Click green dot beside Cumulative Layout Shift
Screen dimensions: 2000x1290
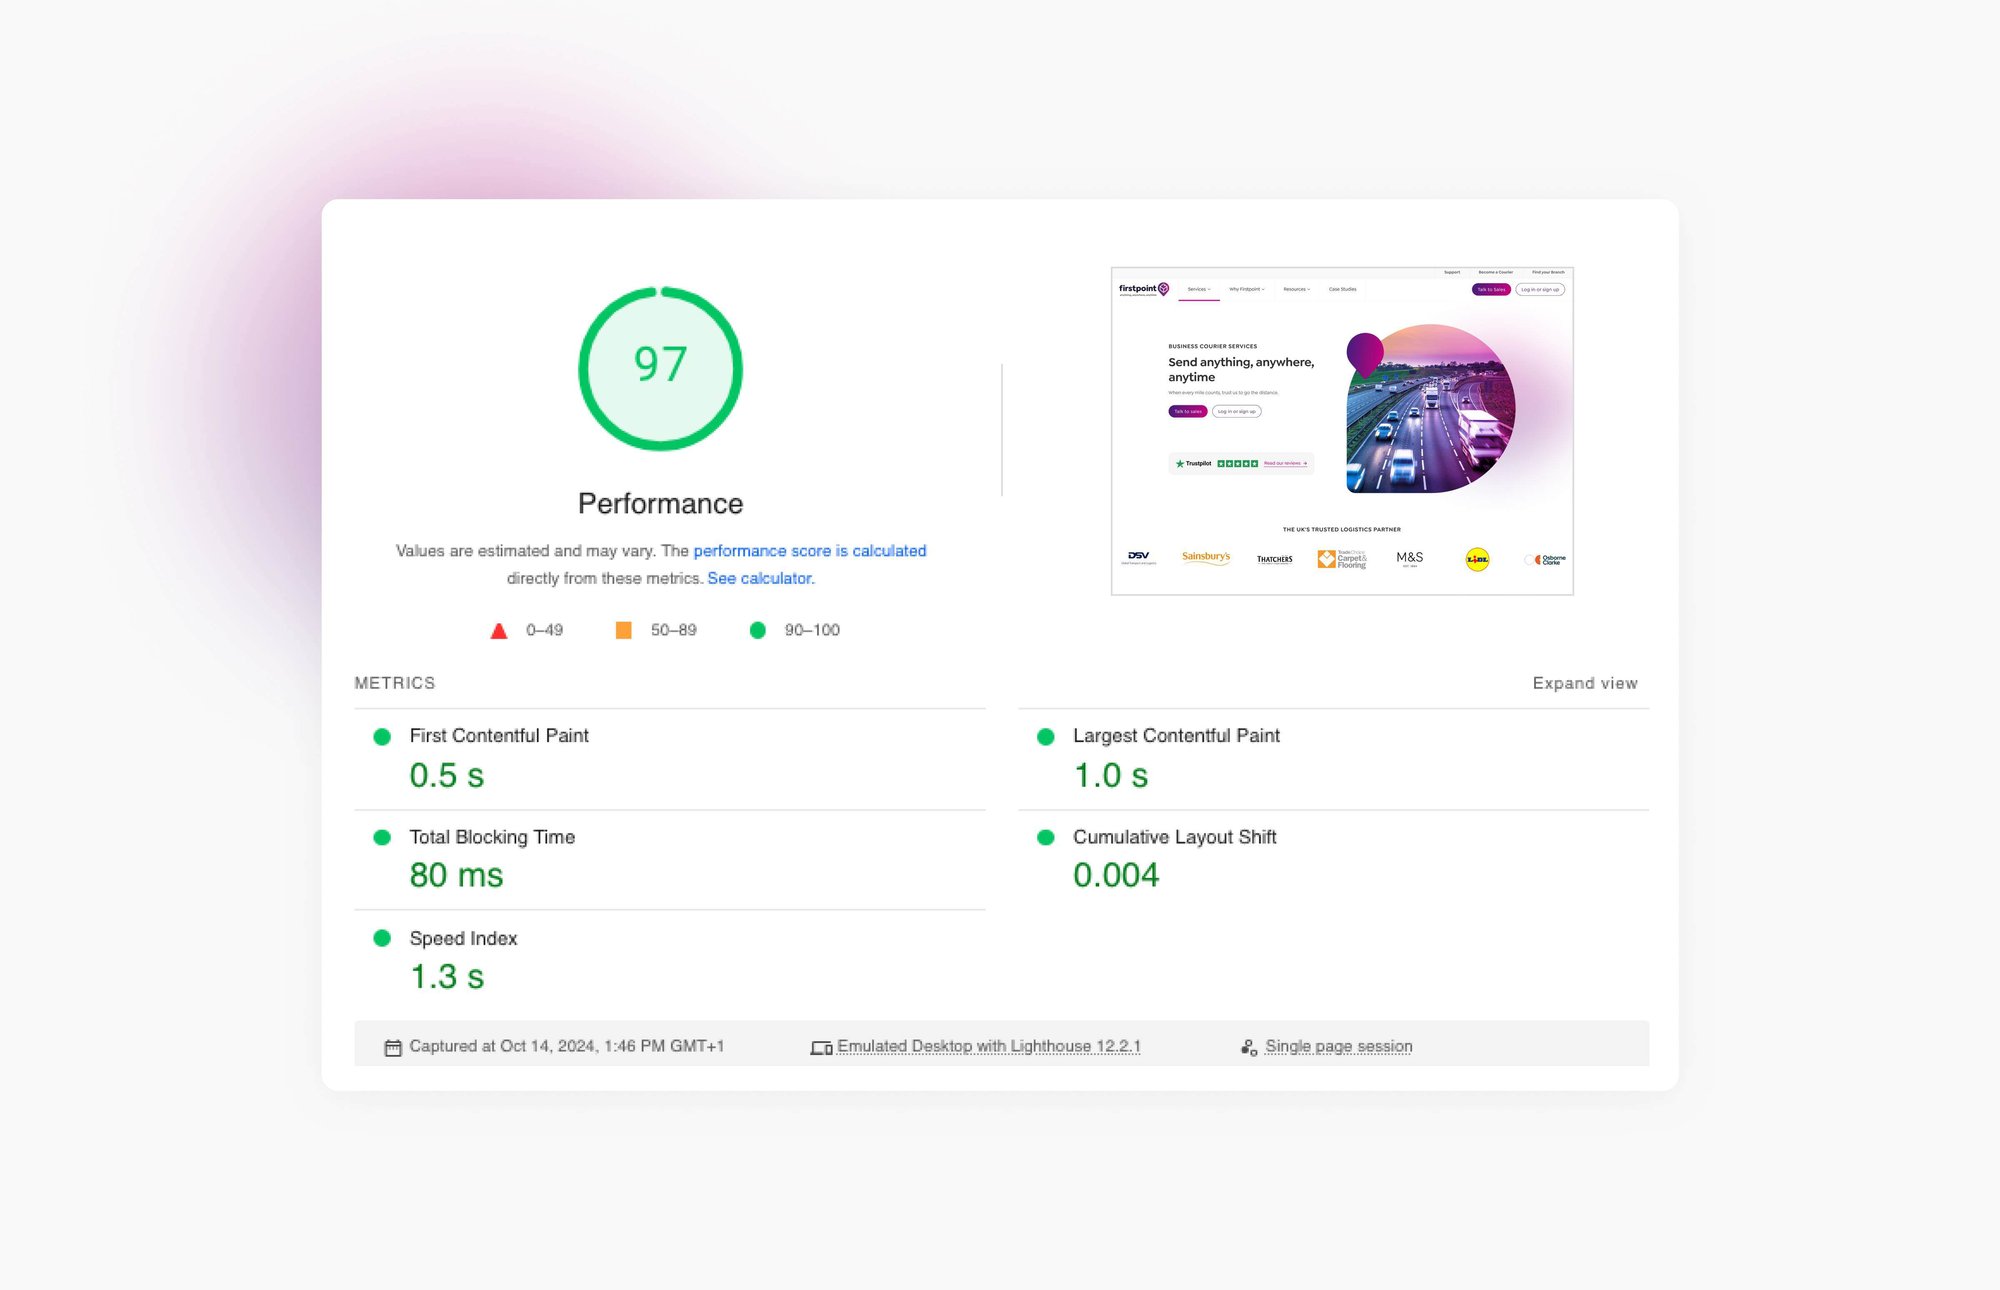pyautogui.click(x=1046, y=837)
